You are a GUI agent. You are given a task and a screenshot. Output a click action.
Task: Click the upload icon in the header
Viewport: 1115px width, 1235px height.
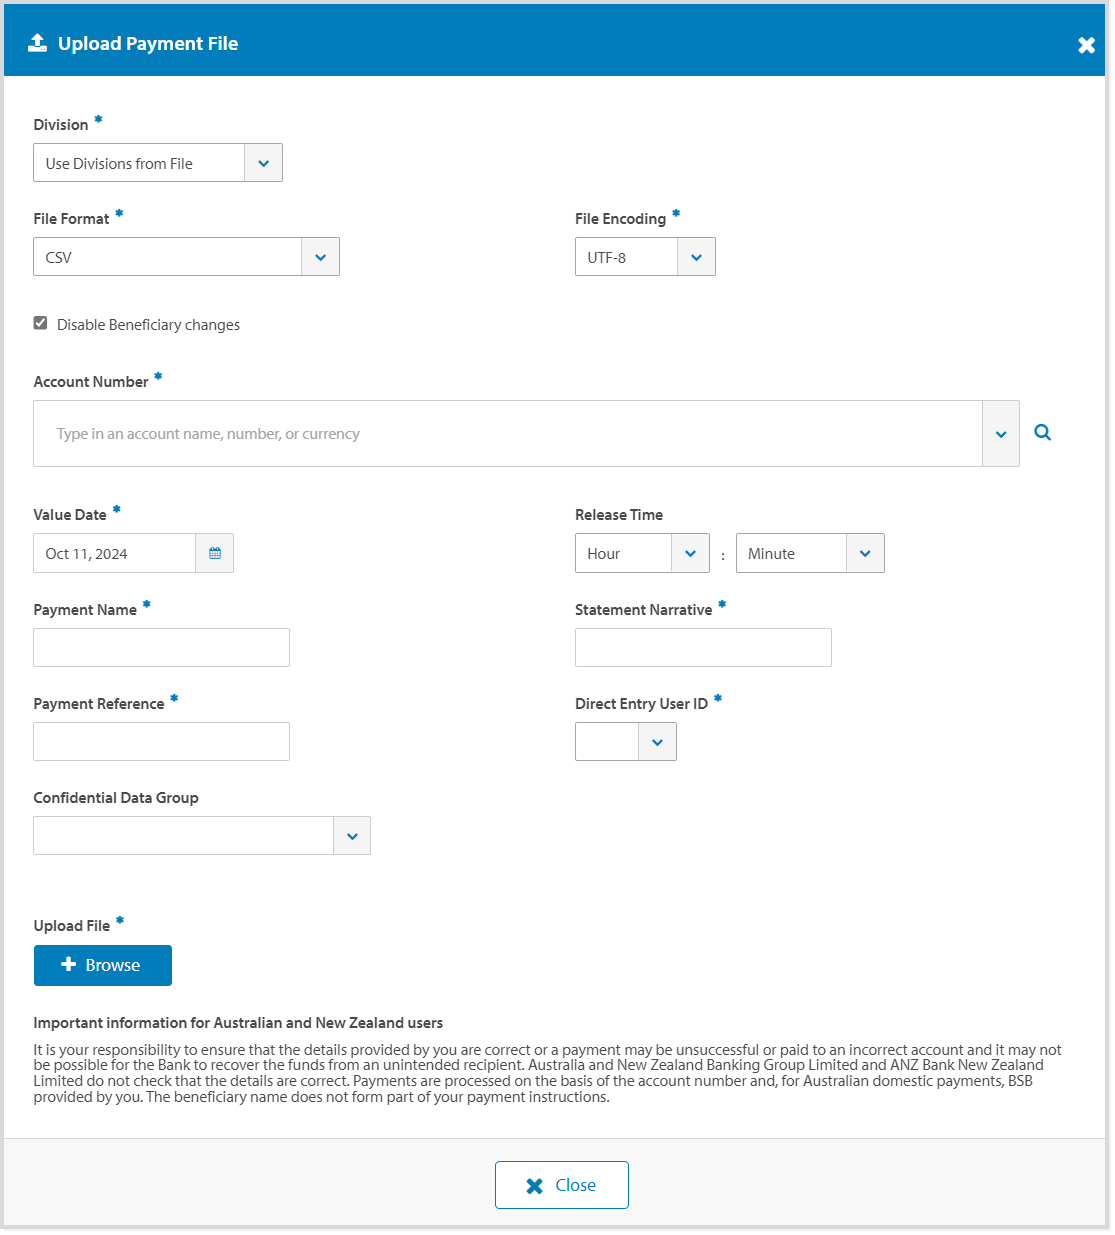click(37, 42)
